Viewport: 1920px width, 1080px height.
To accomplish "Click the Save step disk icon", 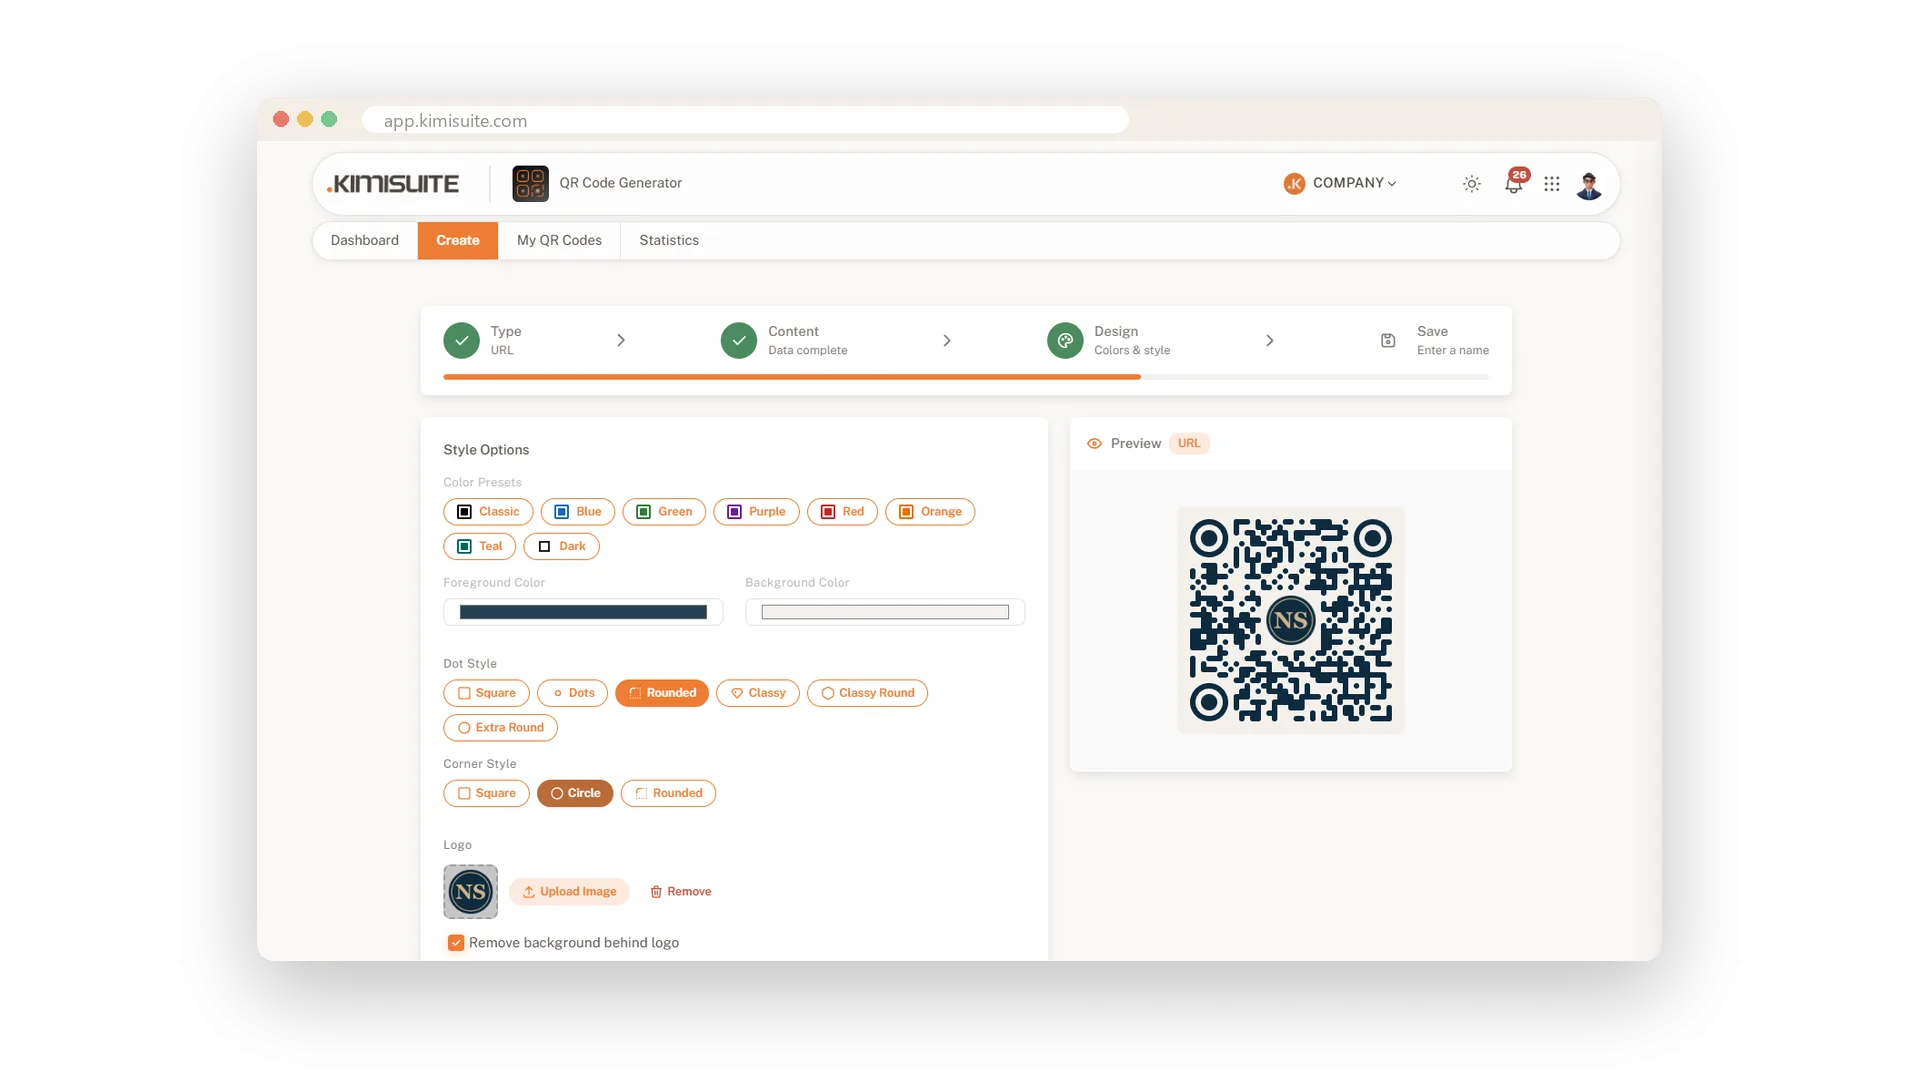I will pos(1388,340).
